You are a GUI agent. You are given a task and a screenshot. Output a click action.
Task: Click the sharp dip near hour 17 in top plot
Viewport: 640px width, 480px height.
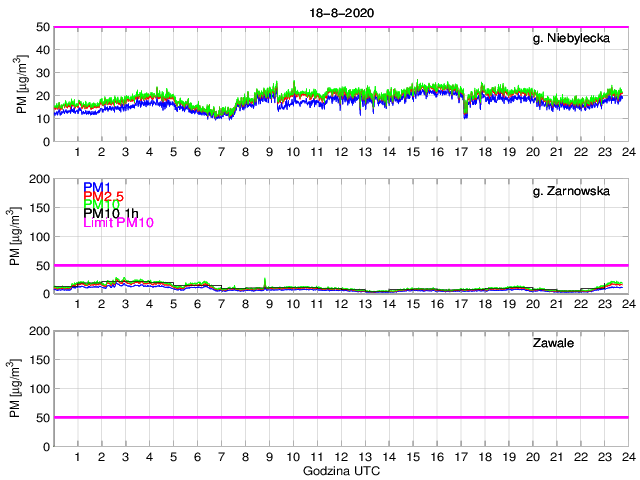tap(465, 113)
